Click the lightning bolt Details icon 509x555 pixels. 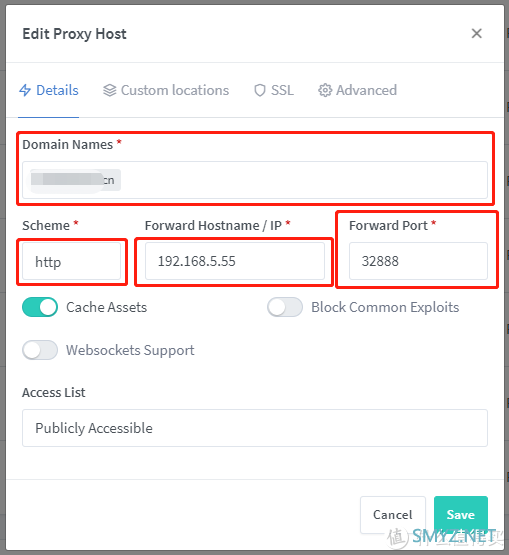25,90
